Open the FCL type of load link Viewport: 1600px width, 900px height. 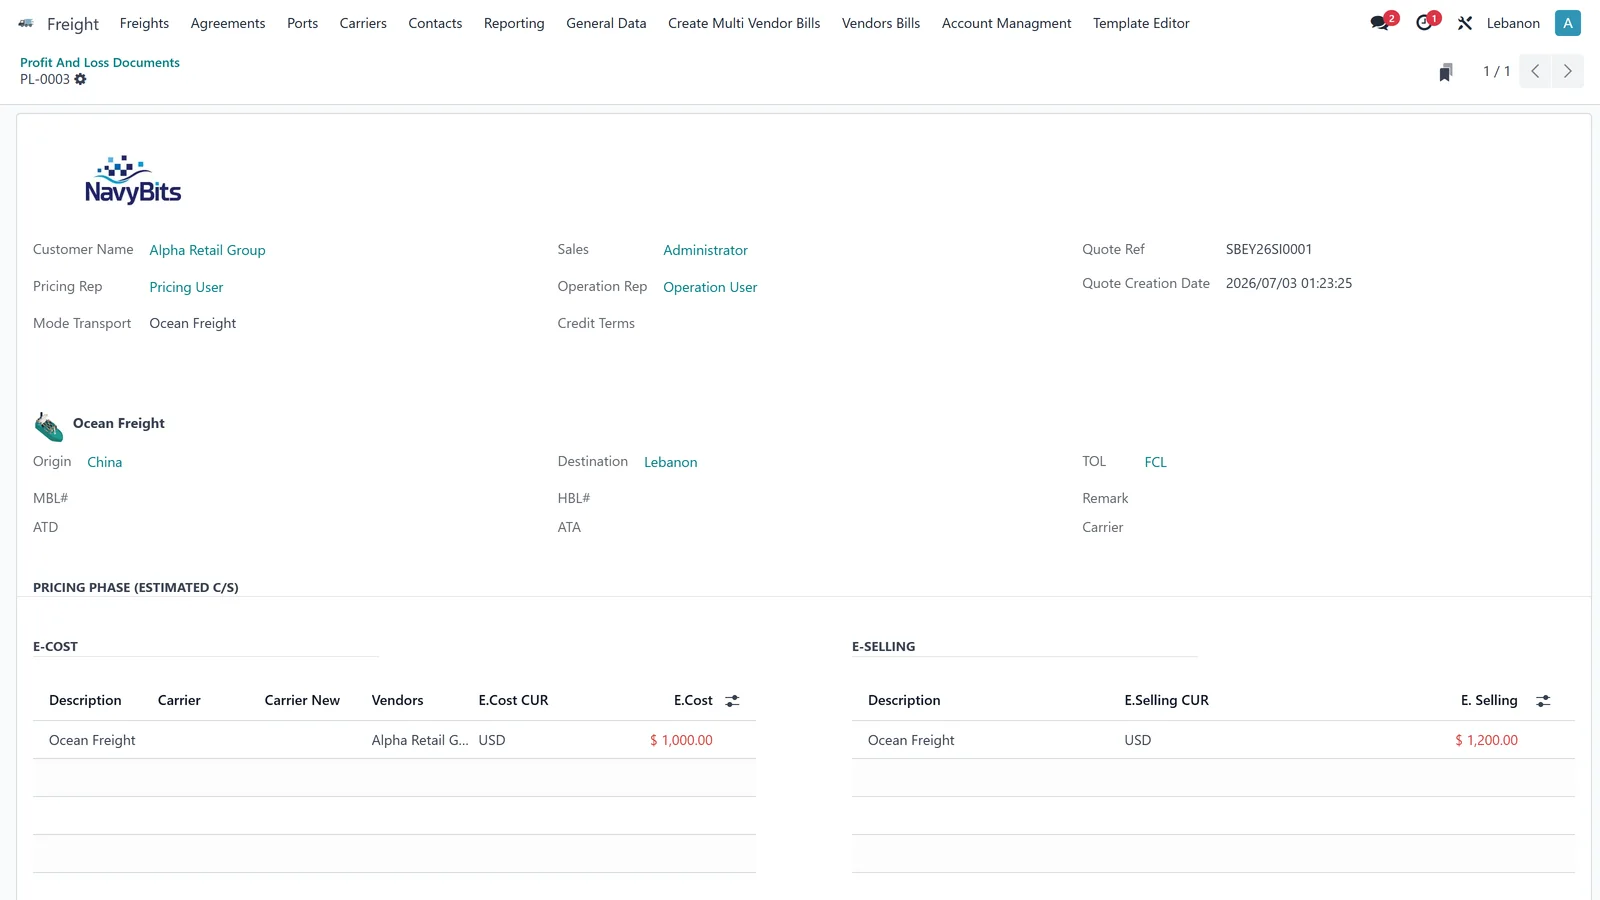[x=1155, y=462]
